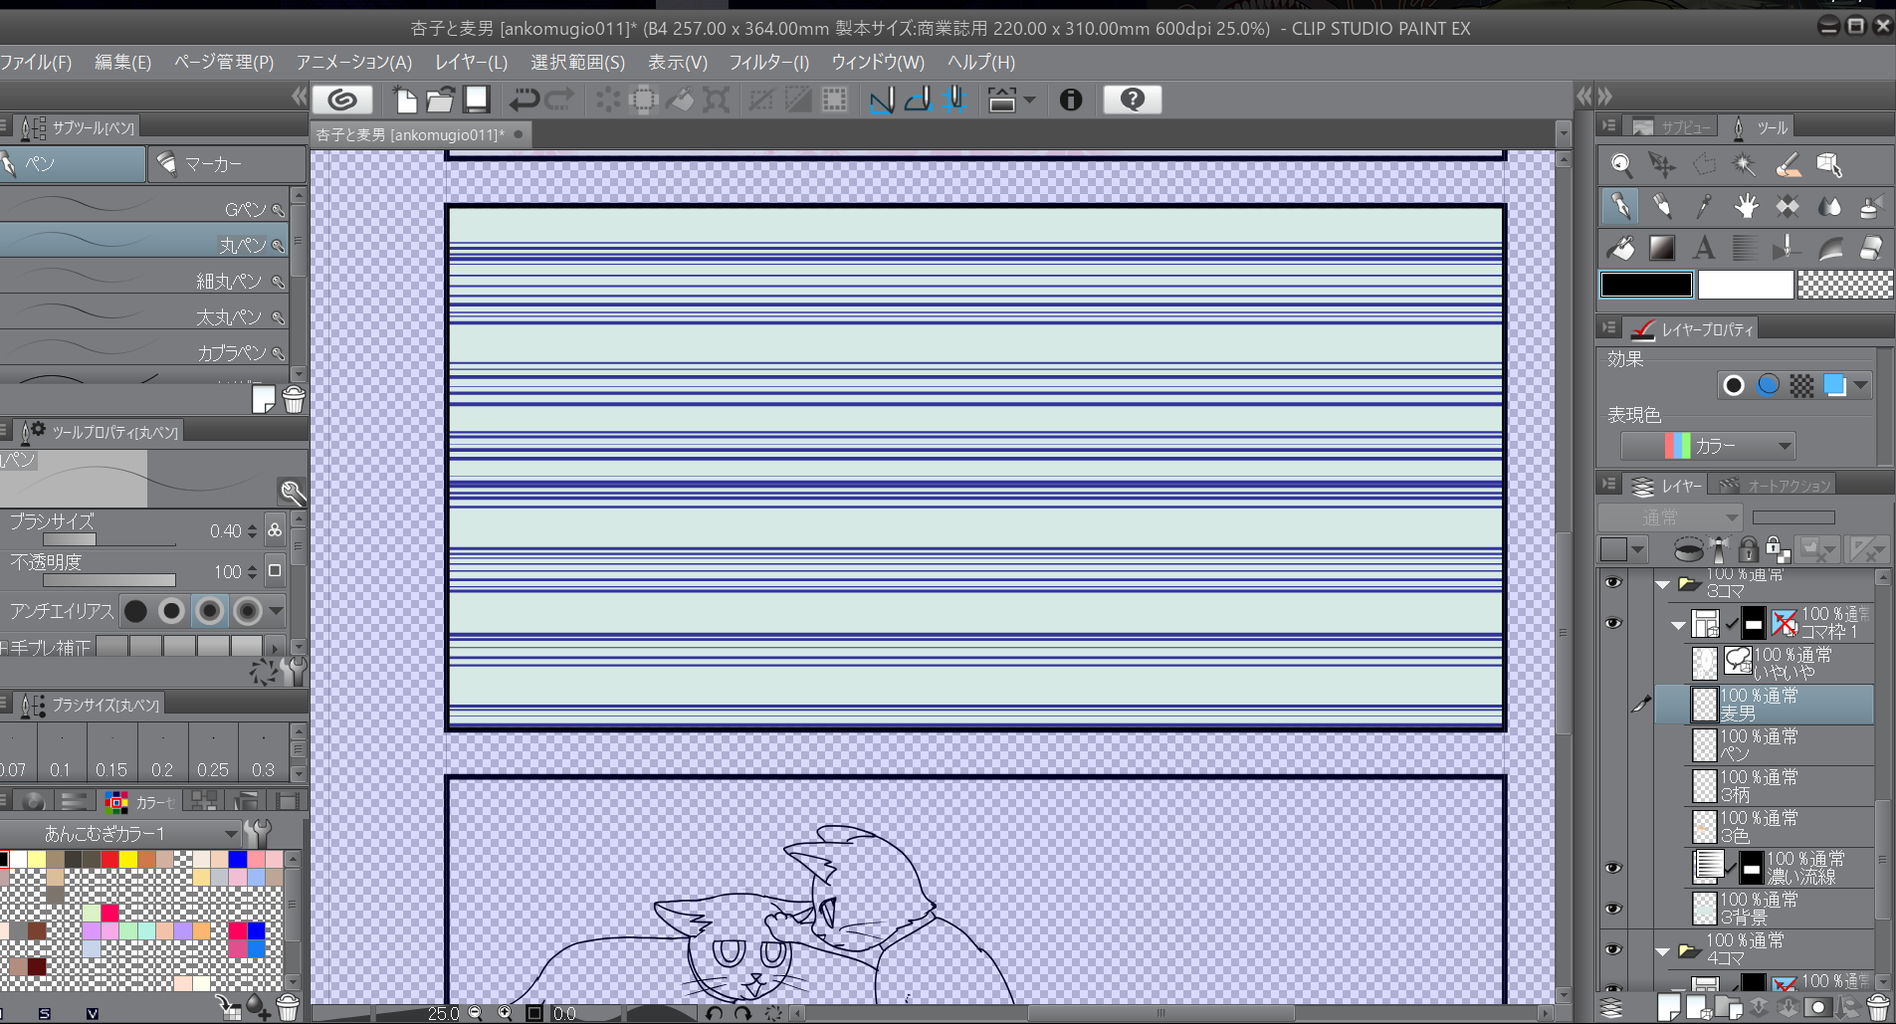
Task: Adjust the 不透明度 opacity slider
Action: point(109,579)
